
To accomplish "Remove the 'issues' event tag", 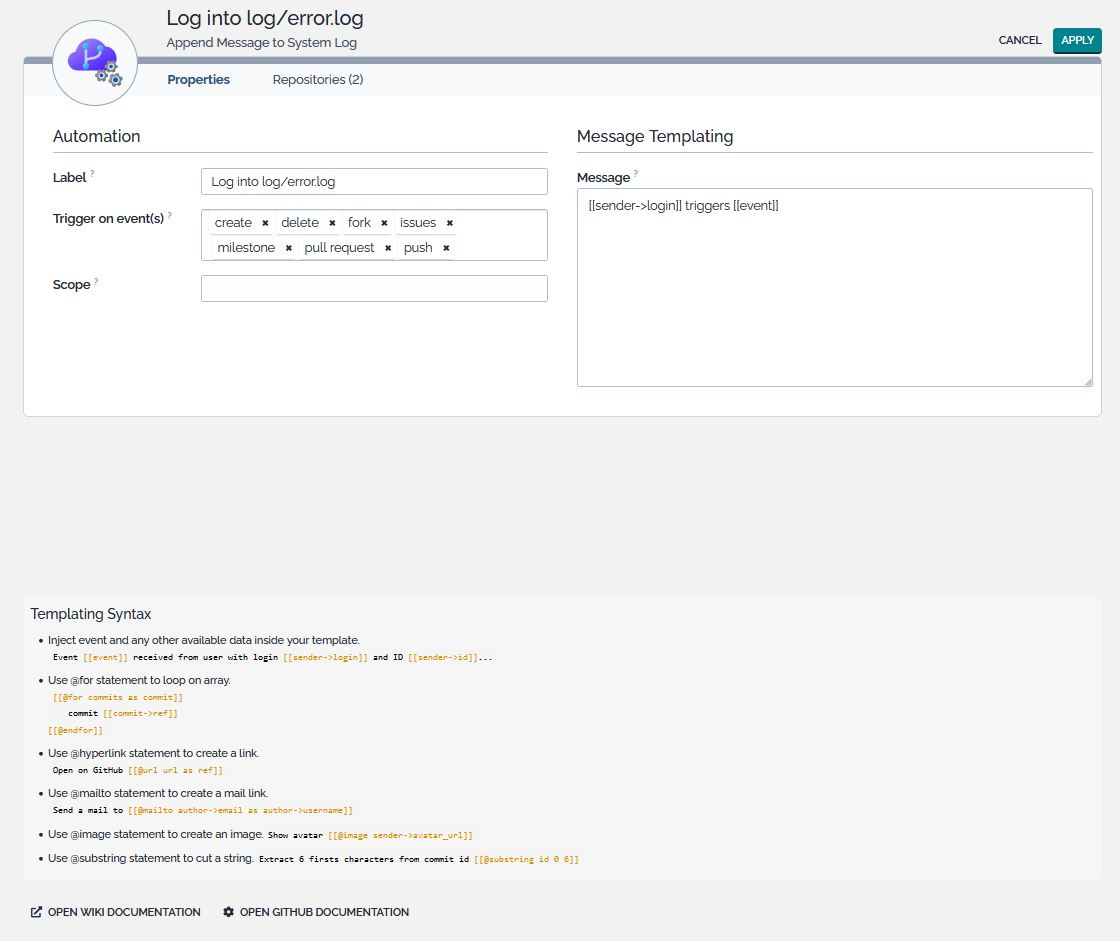I will (450, 223).
